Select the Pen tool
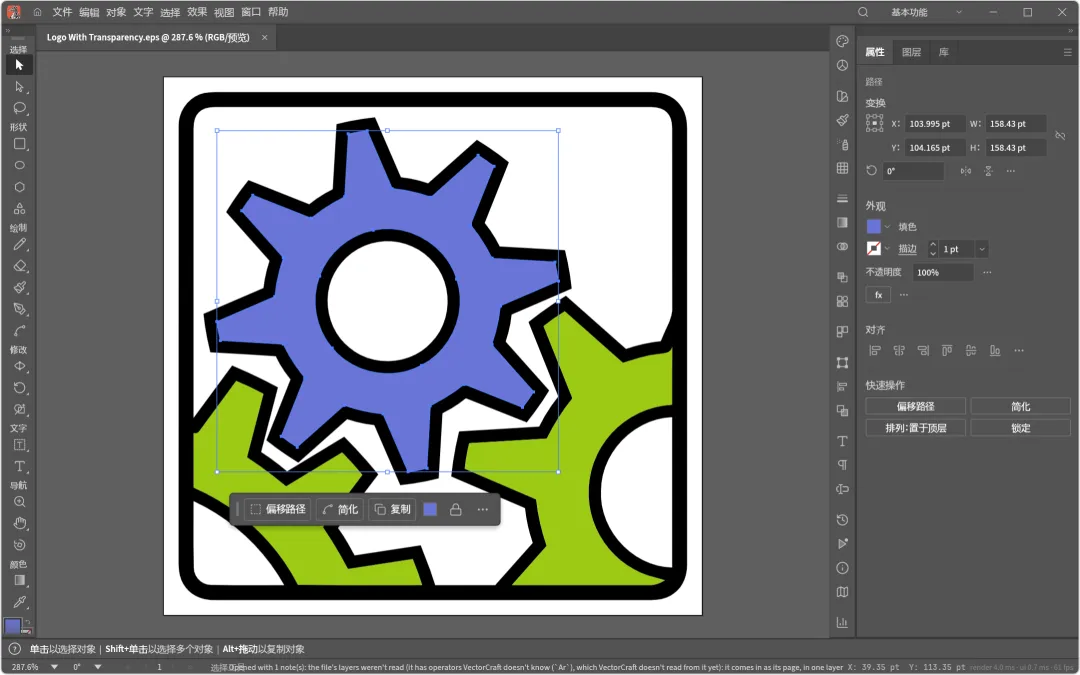This screenshot has height=675, width=1080. tap(19, 309)
